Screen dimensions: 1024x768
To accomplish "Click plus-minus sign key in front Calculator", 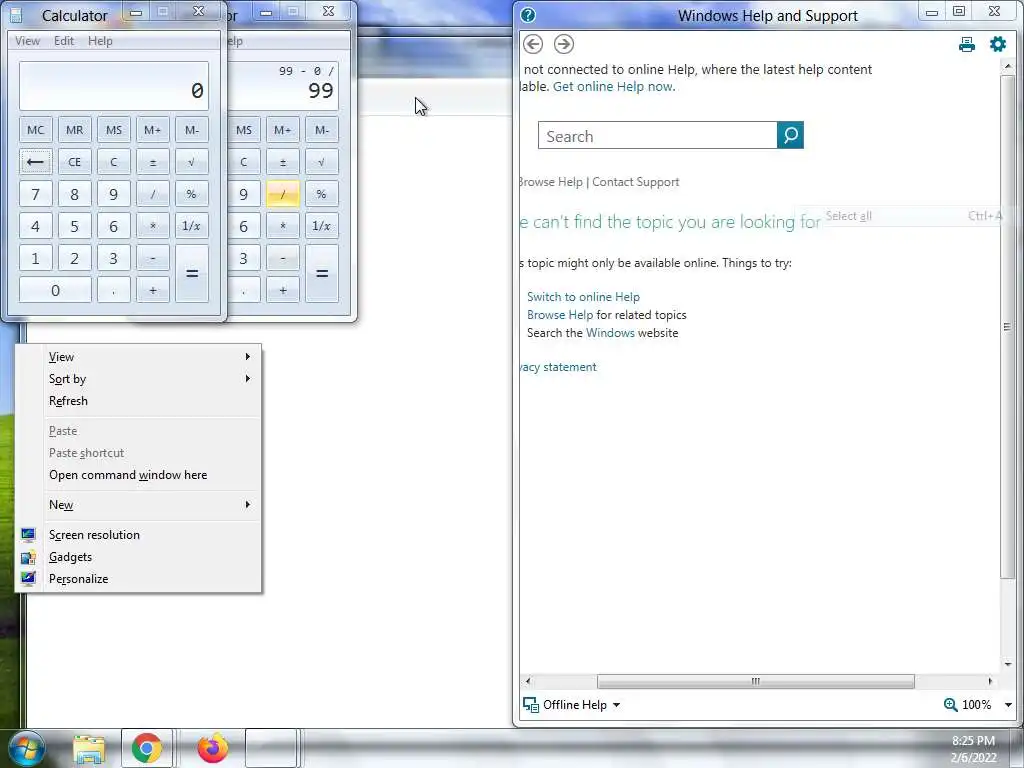I will click(153, 162).
